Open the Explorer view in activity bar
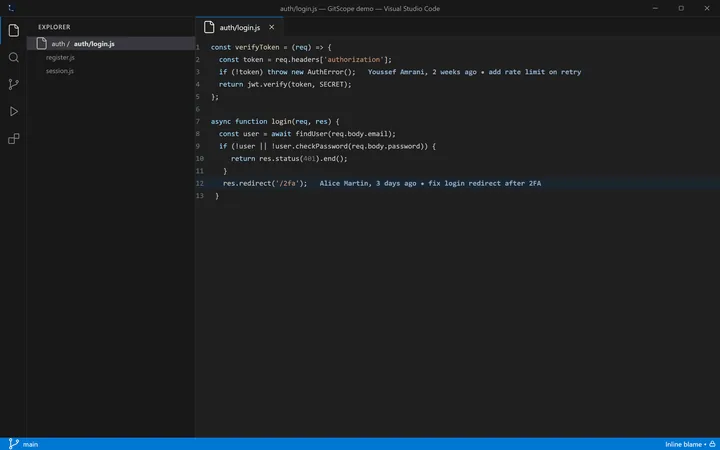The width and height of the screenshot is (720, 450). point(14,31)
